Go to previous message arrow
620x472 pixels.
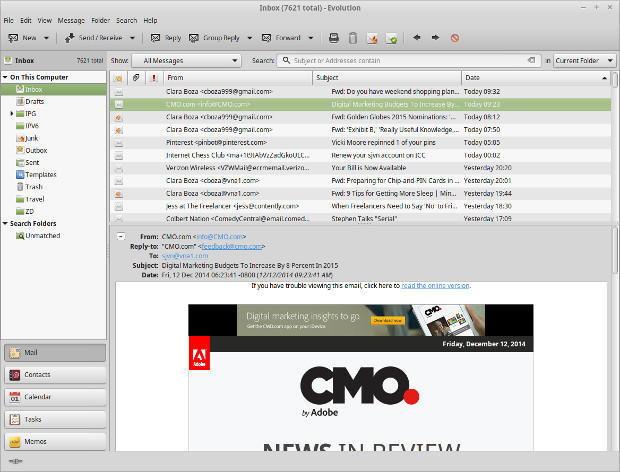point(416,38)
